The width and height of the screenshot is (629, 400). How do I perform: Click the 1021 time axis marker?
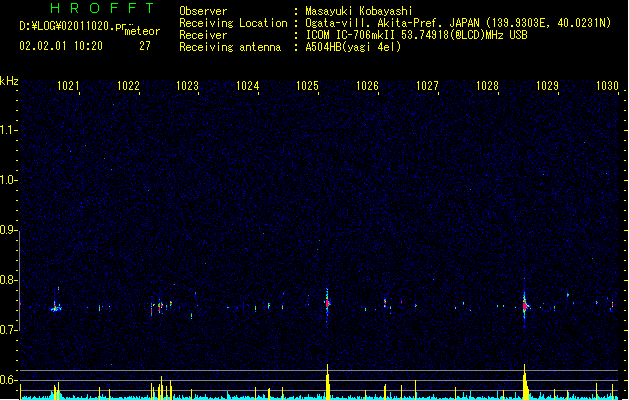(68, 86)
